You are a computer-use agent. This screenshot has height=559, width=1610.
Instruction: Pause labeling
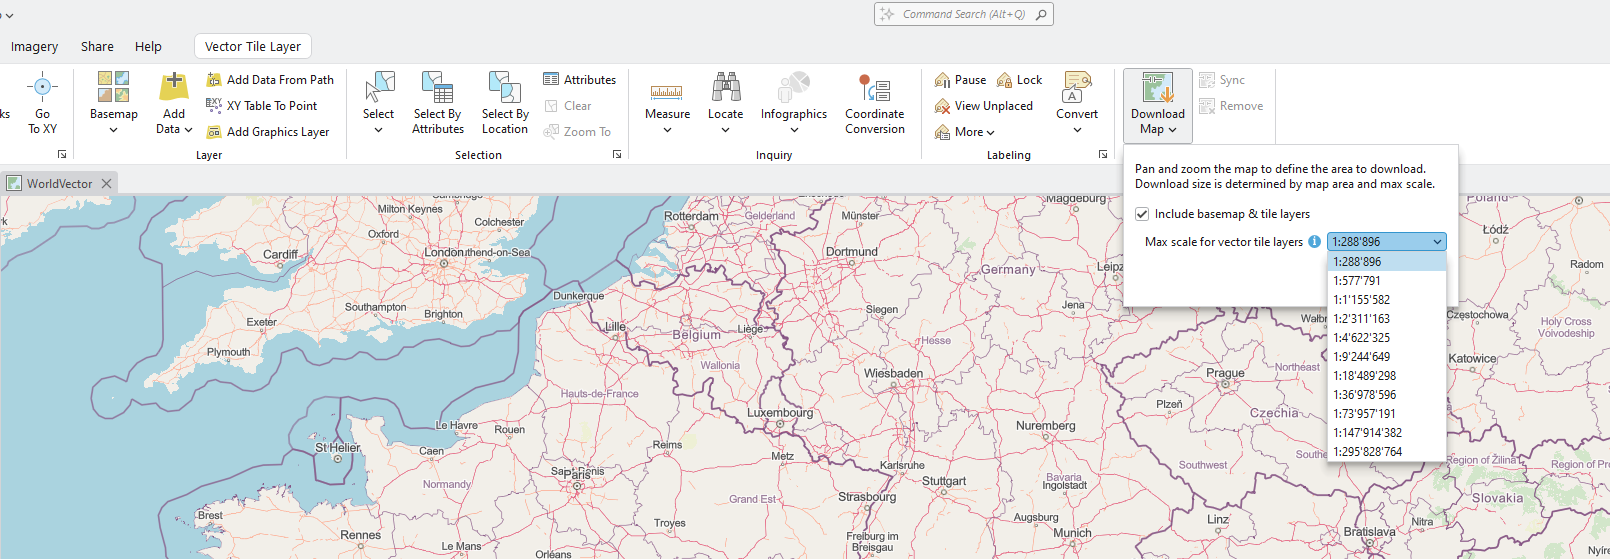coord(960,80)
